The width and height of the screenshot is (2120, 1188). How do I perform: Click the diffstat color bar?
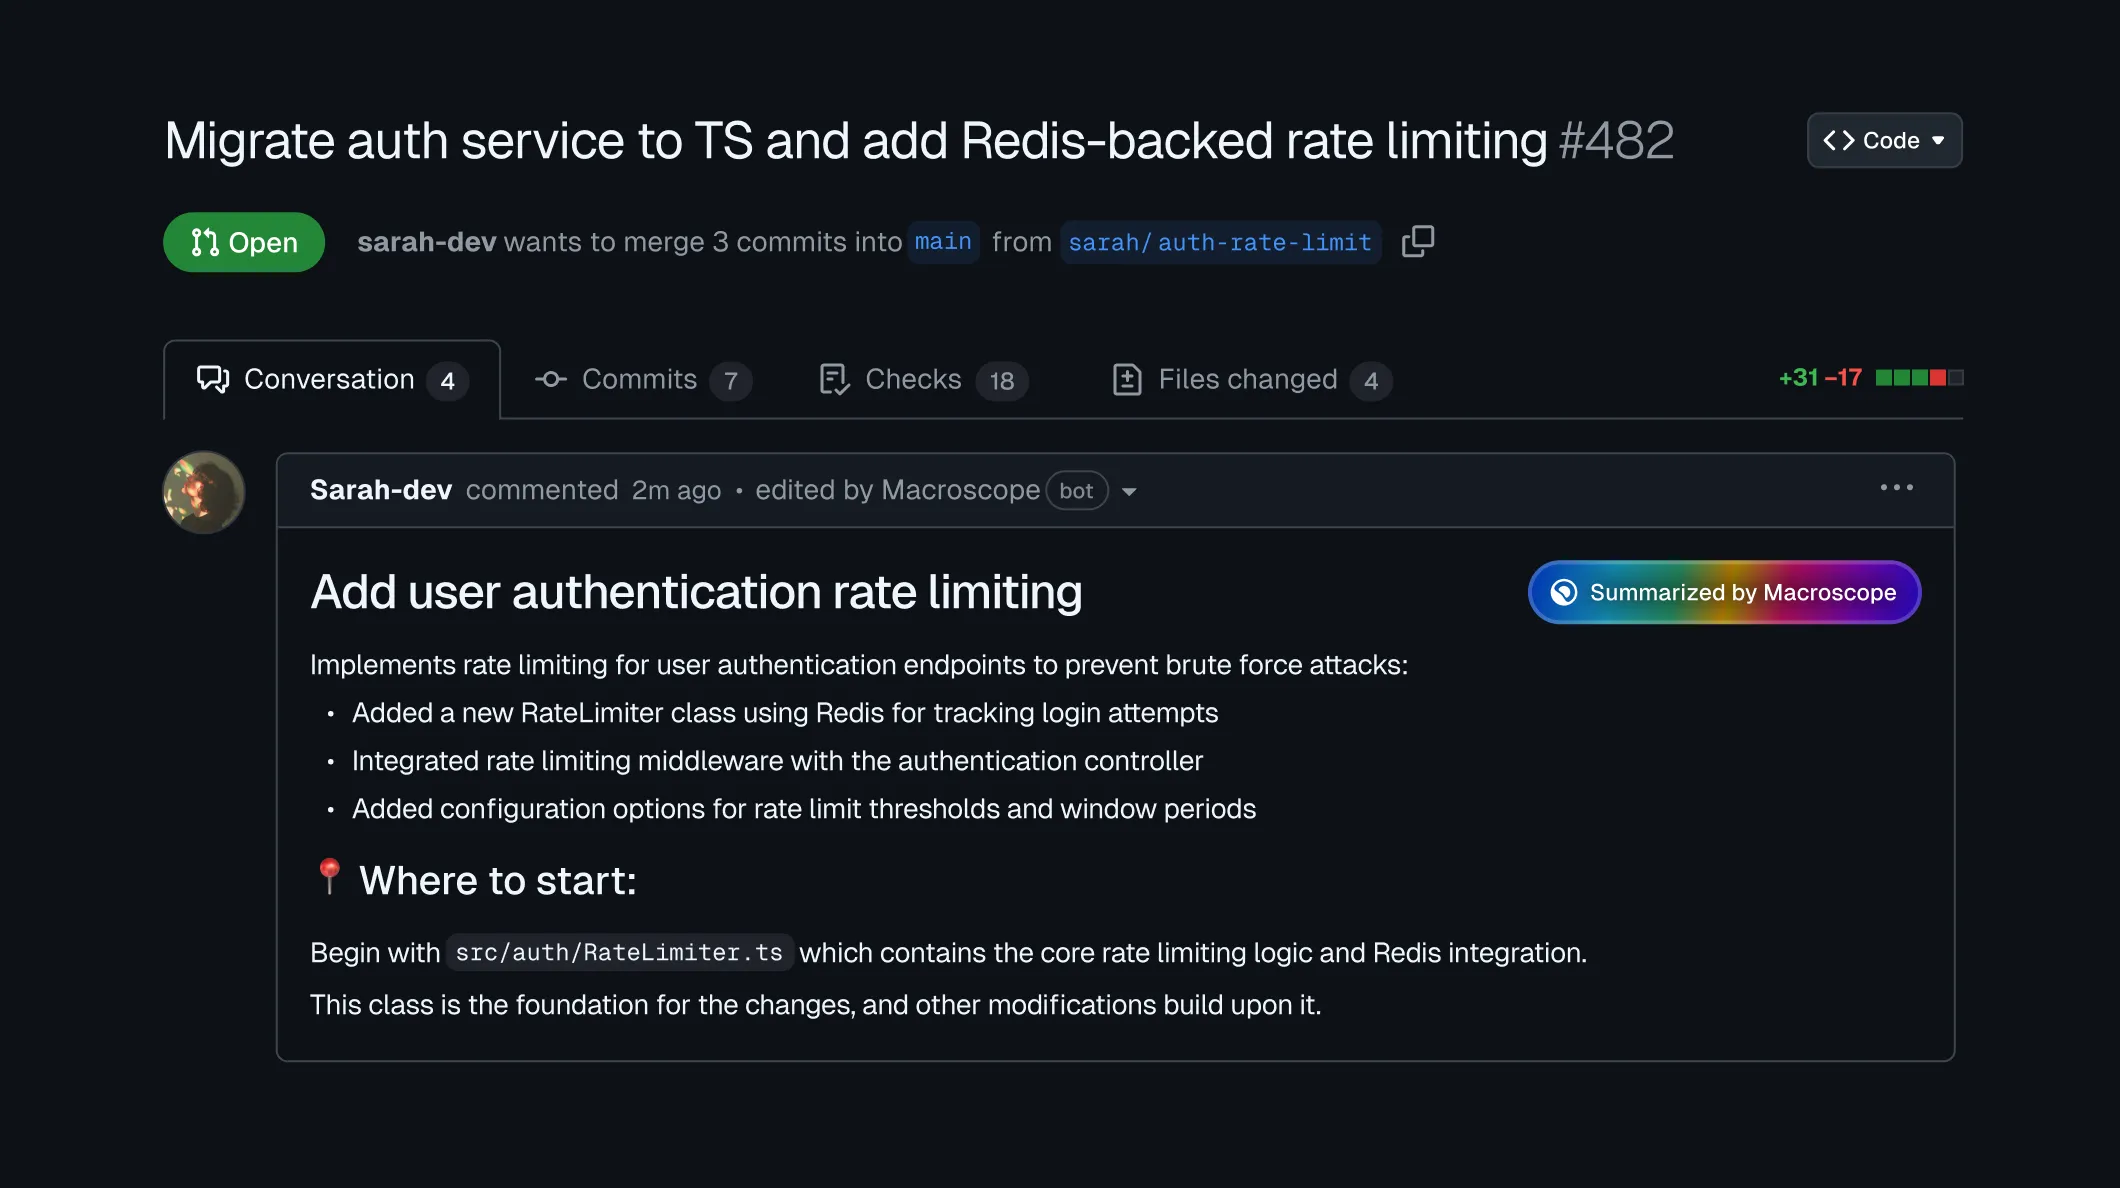tap(1919, 378)
